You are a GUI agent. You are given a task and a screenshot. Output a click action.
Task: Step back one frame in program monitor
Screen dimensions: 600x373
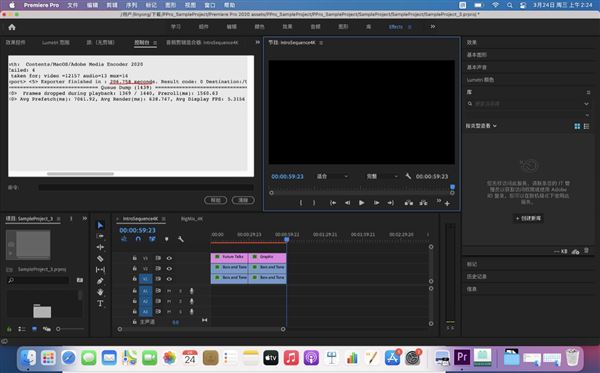[x=347, y=203]
